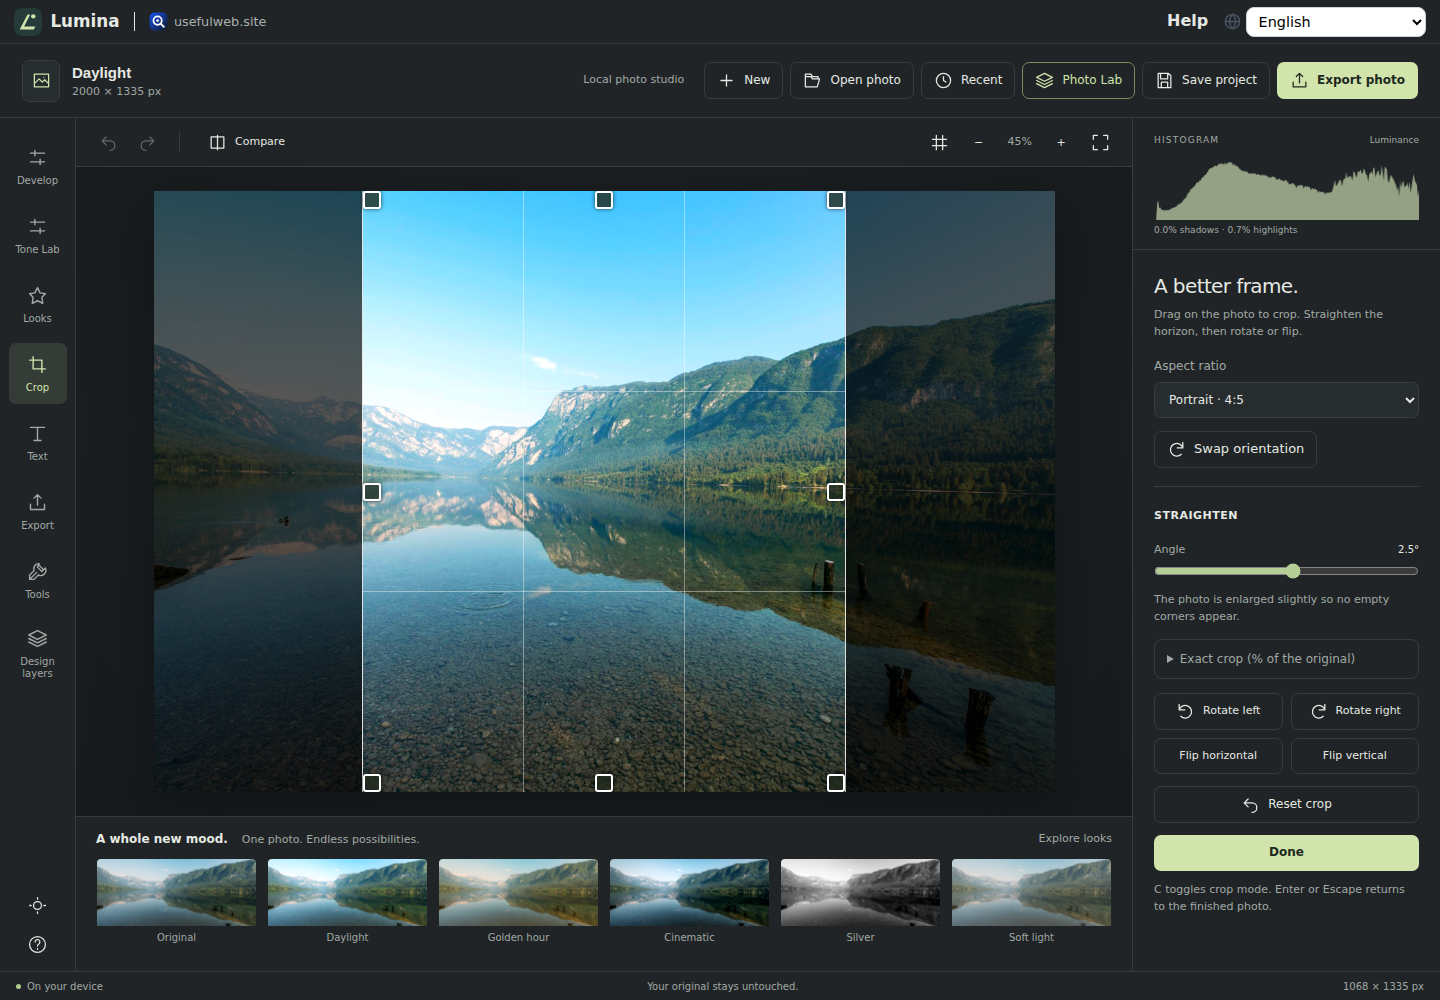Click the redo arrow icon
Viewport: 1440px width, 1000px height.
pos(147,142)
